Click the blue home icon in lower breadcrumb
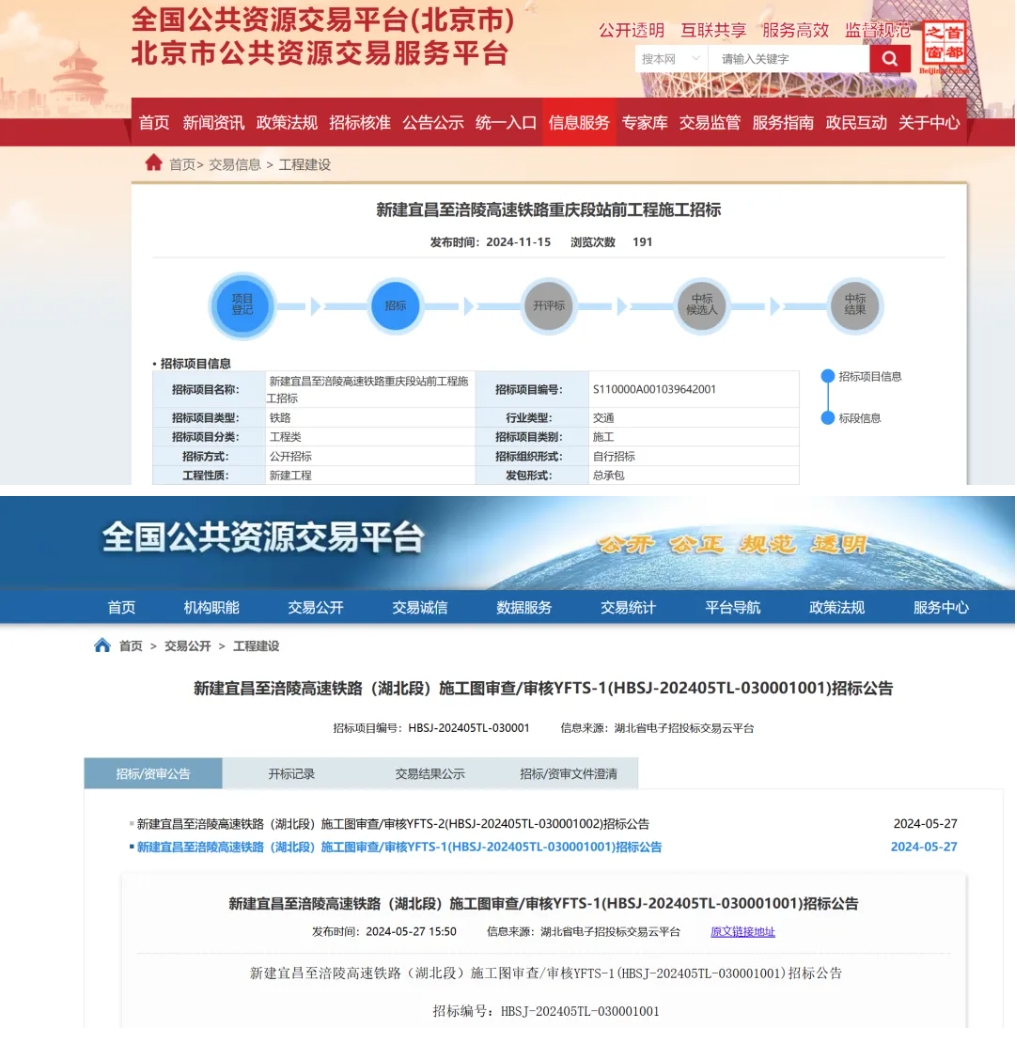 point(102,645)
